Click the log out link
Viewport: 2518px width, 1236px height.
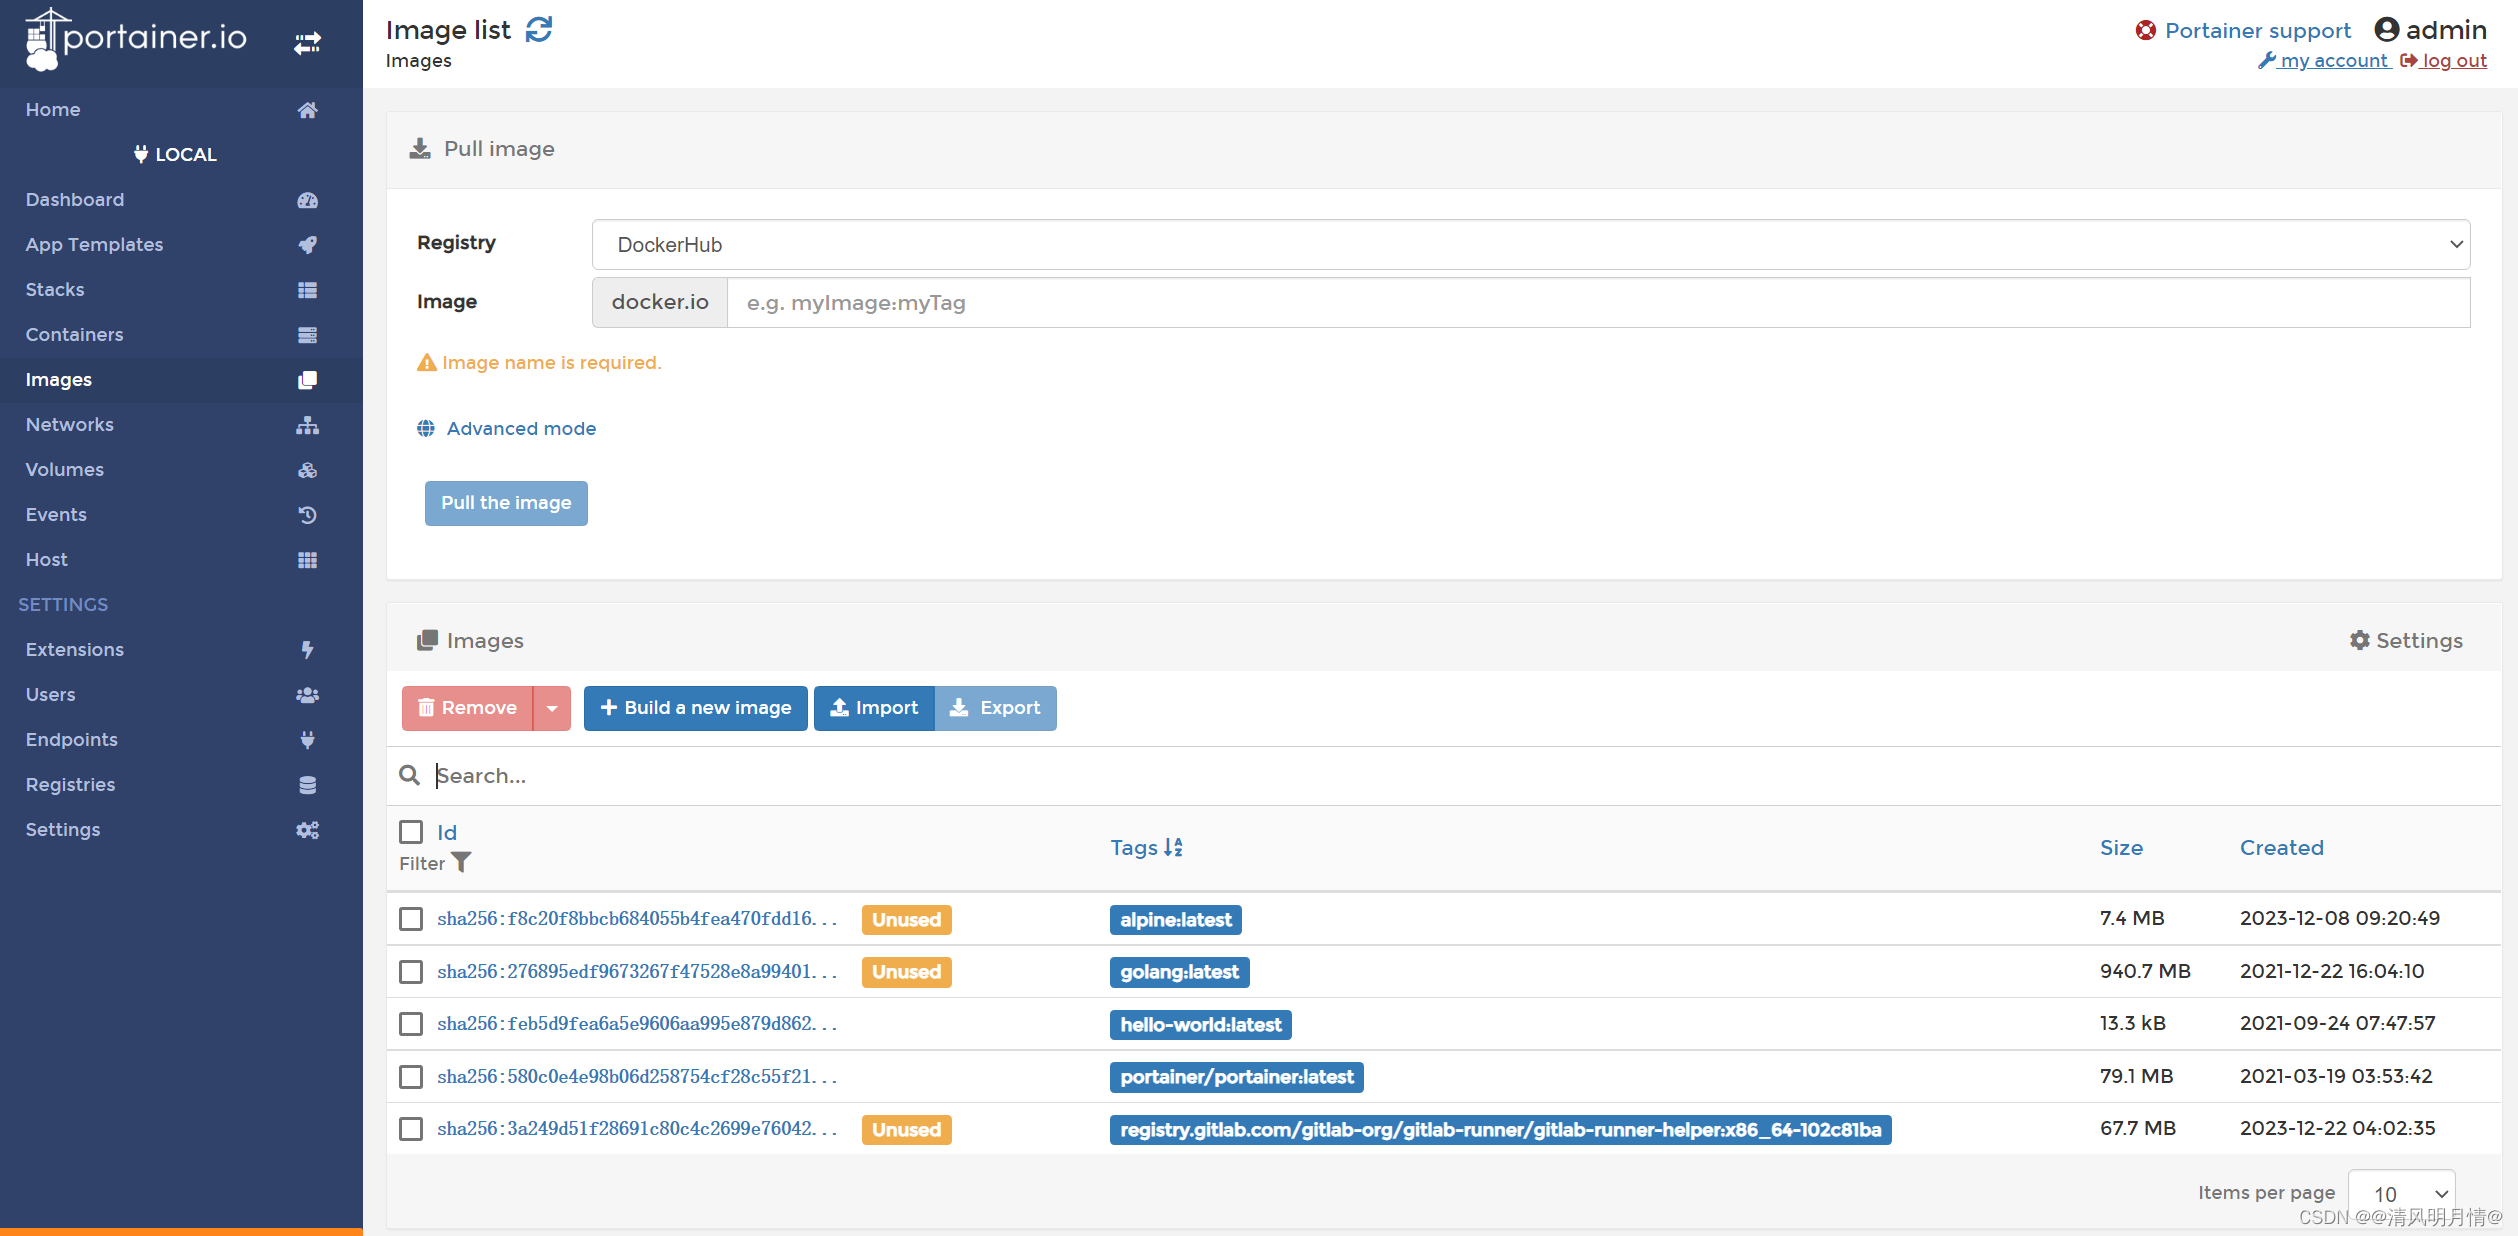coord(2444,61)
